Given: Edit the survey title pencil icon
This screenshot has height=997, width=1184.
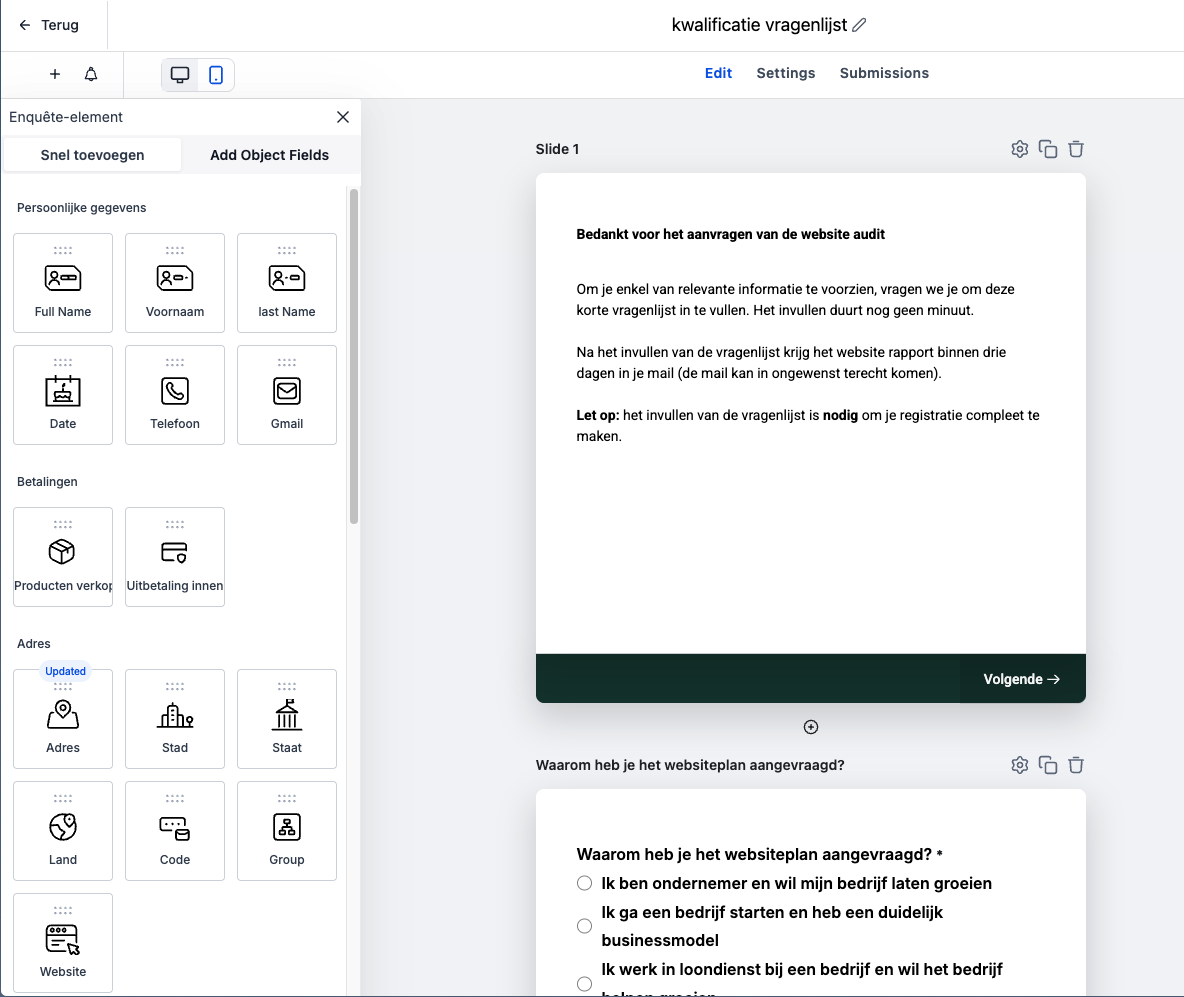Looking at the screenshot, I should click(x=859, y=26).
